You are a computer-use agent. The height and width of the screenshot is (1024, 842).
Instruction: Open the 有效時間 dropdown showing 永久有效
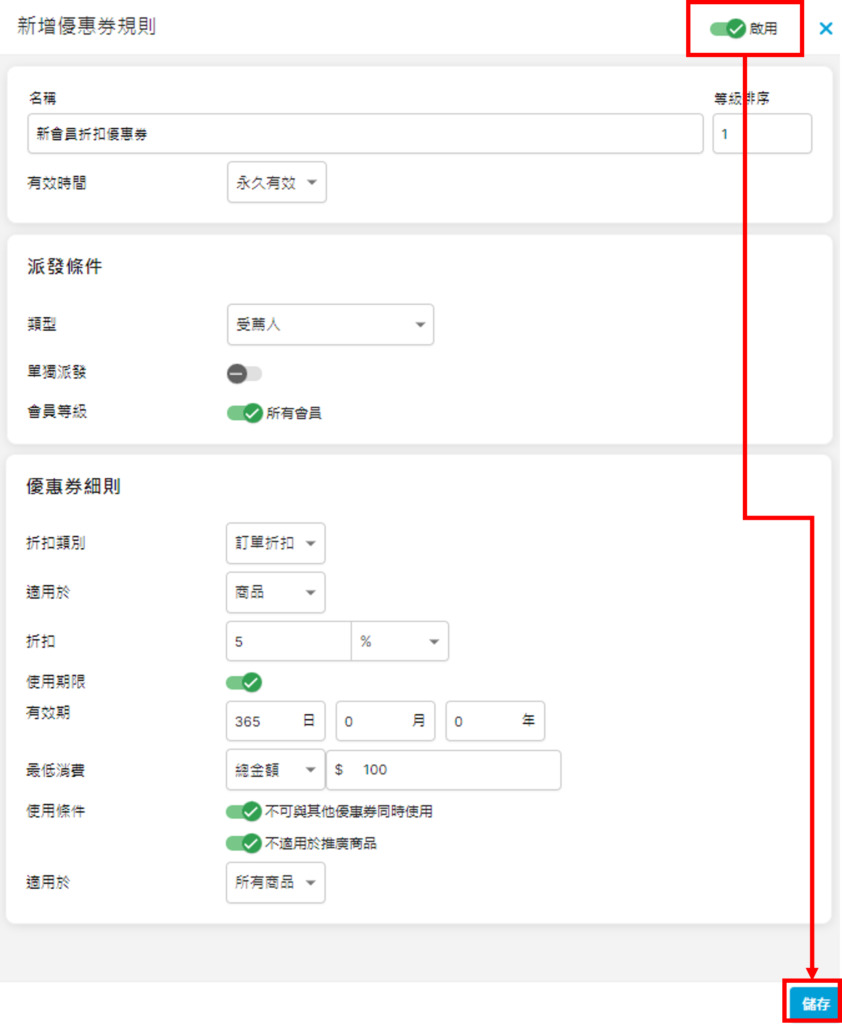tap(276, 183)
